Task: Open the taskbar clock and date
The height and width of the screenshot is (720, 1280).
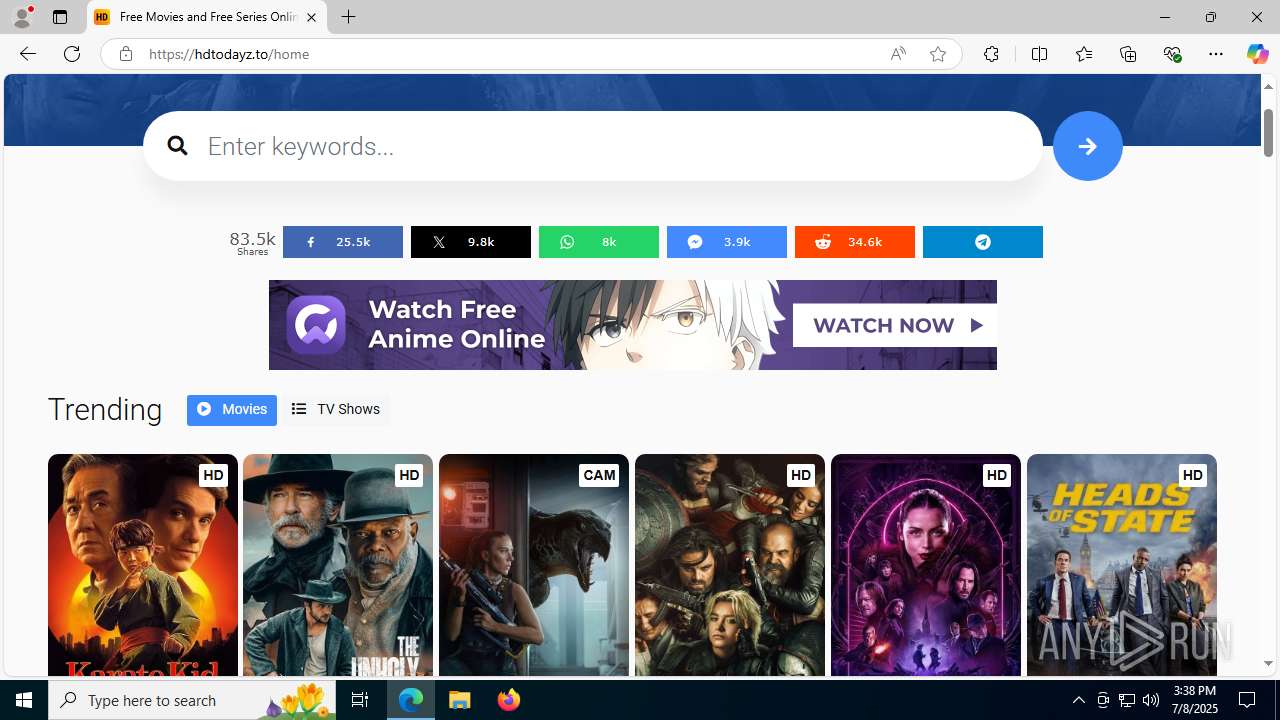Action: (1195, 700)
